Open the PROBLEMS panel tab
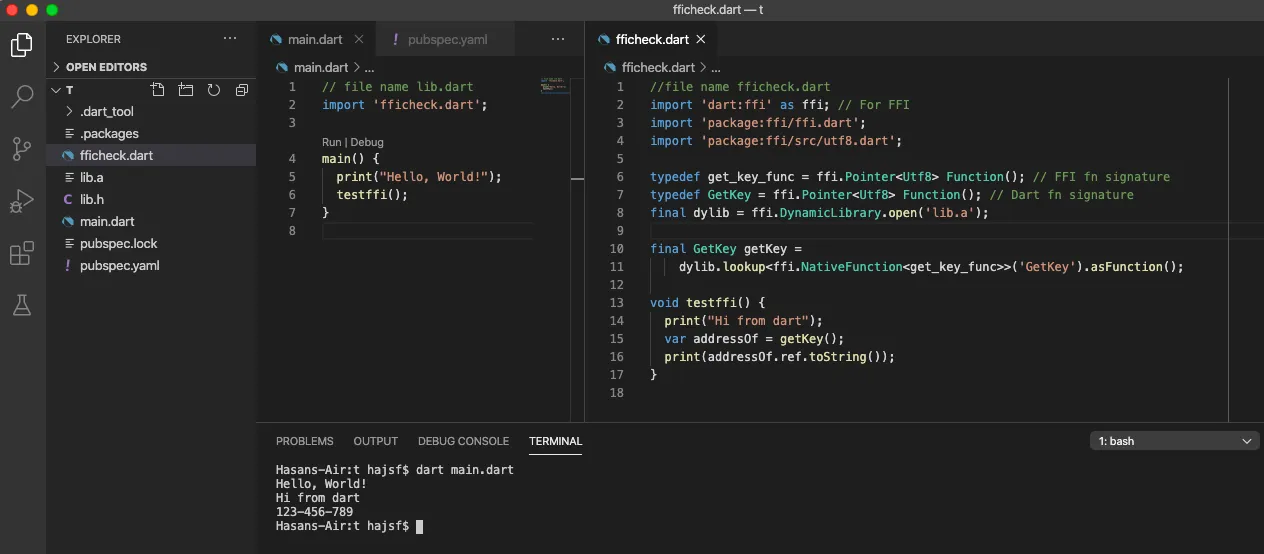Image resolution: width=1264 pixels, height=554 pixels. pyautogui.click(x=305, y=441)
